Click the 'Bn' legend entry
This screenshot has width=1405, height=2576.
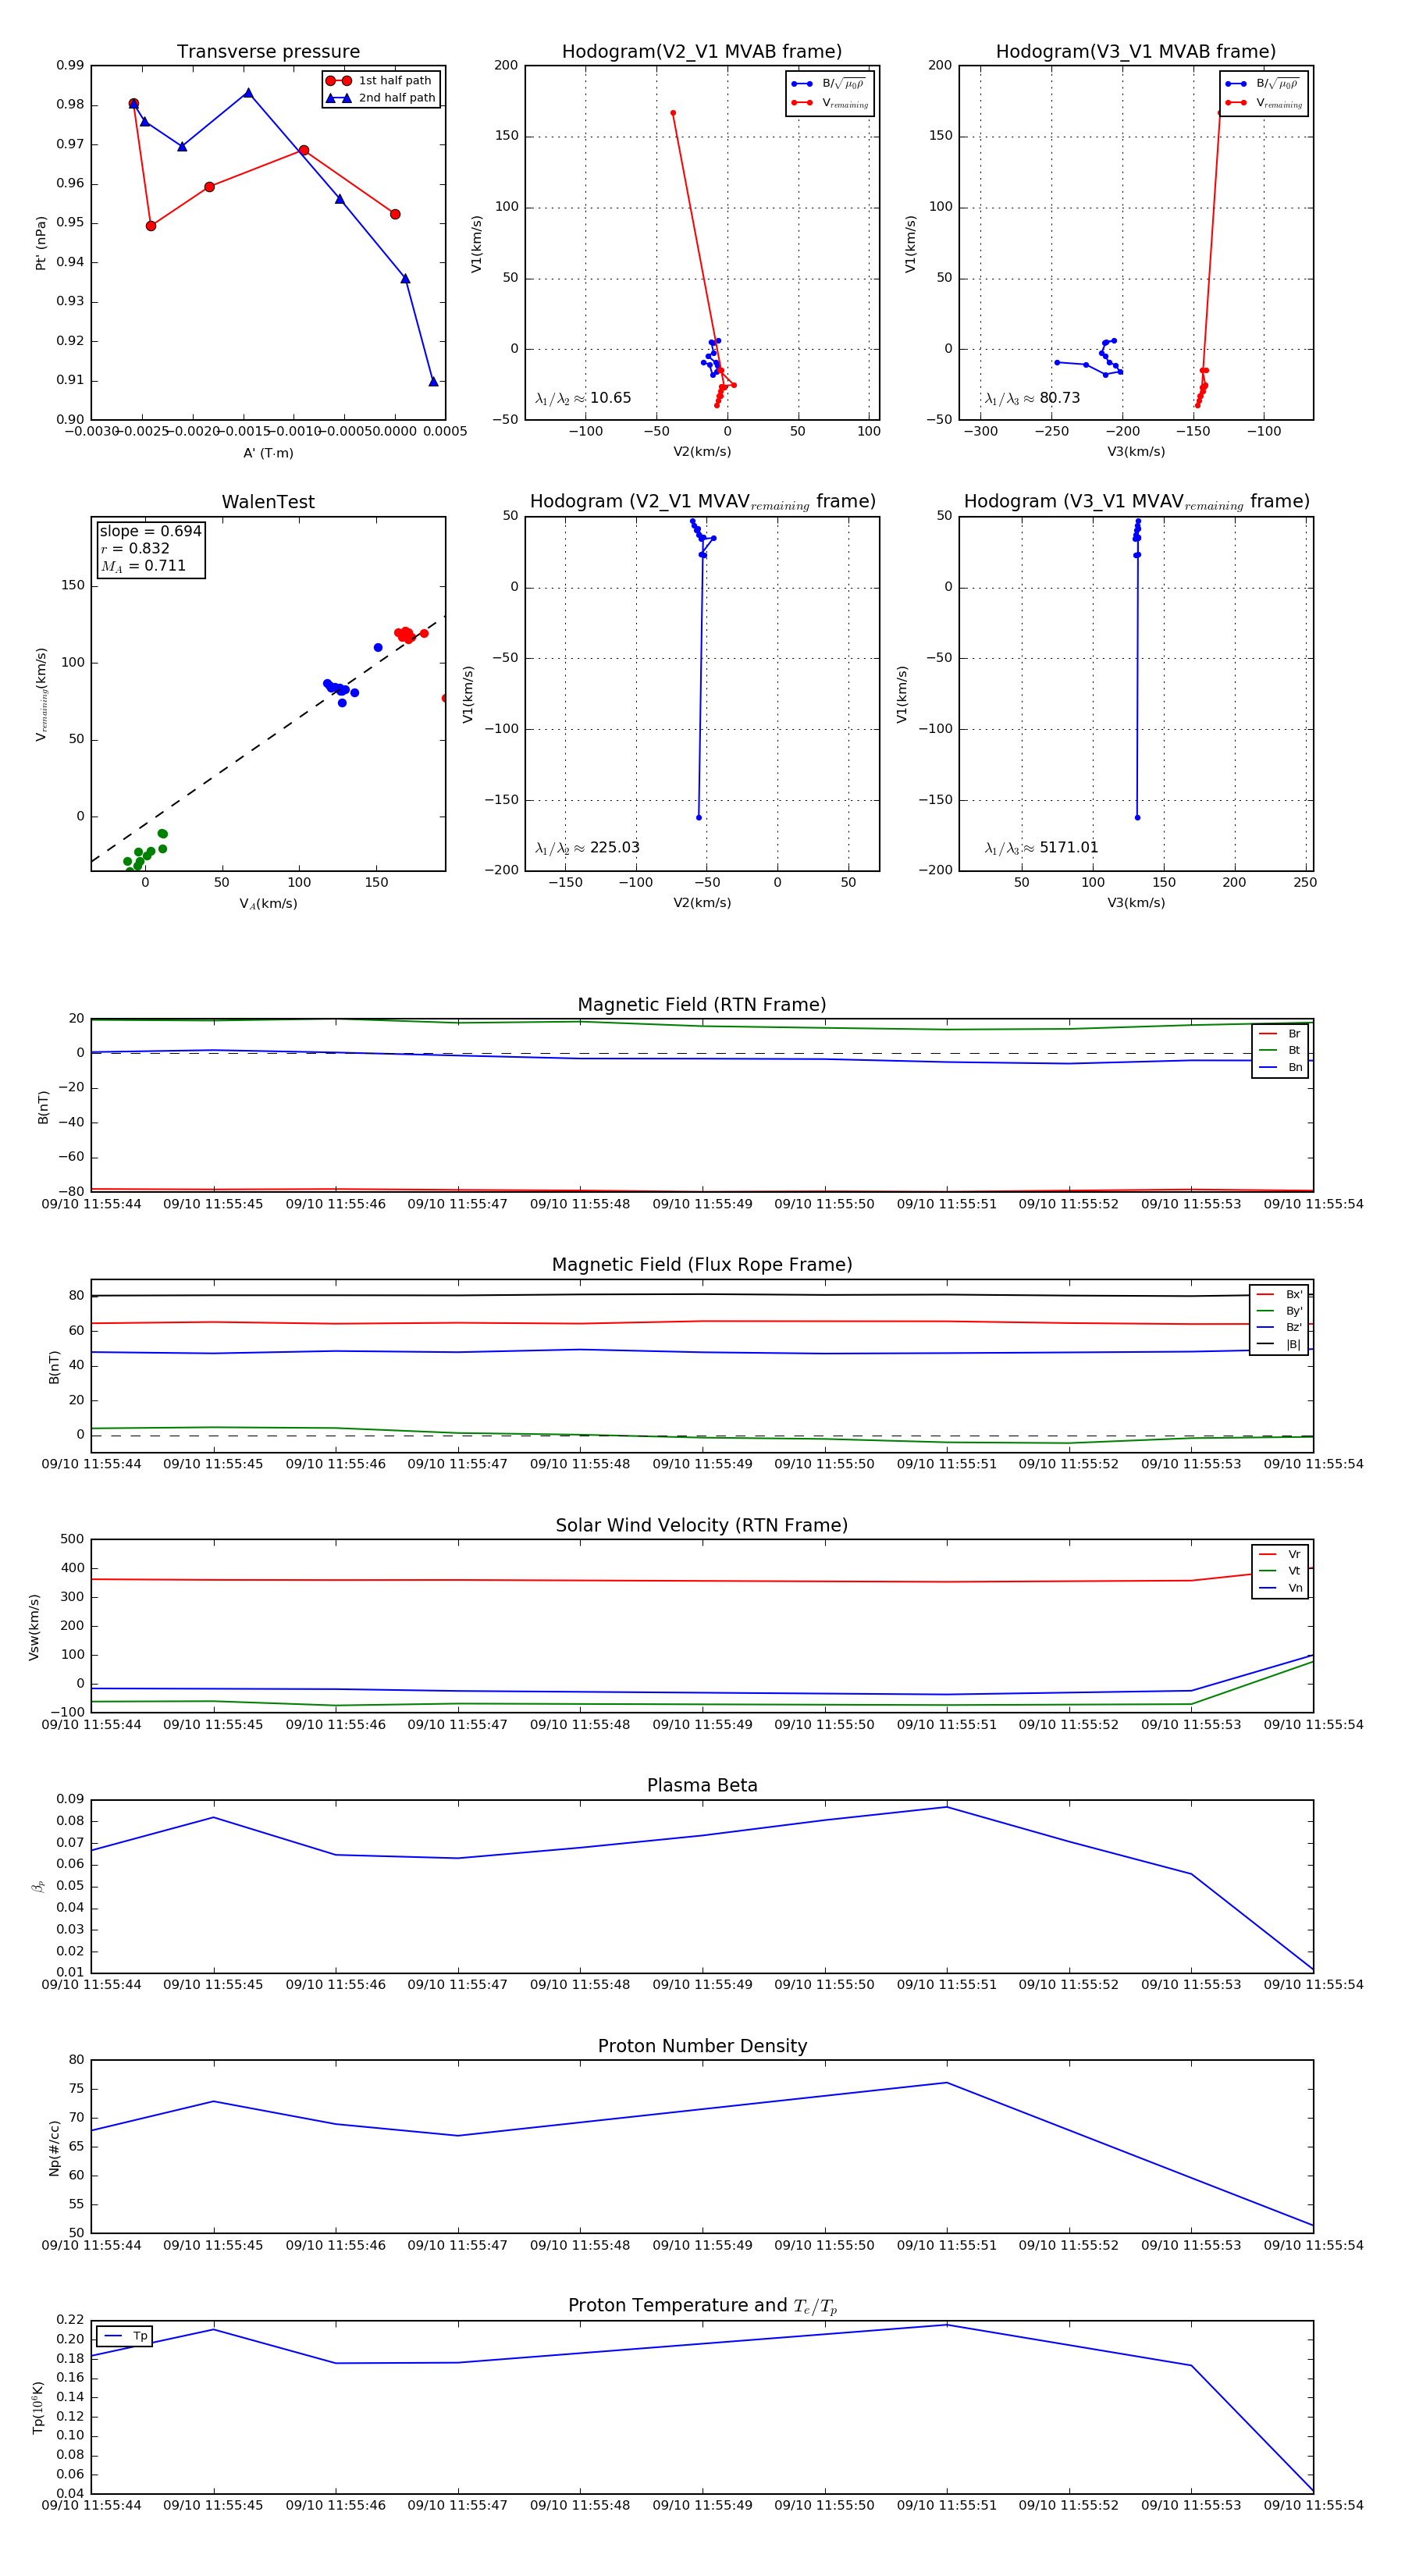point(1281,1067)
